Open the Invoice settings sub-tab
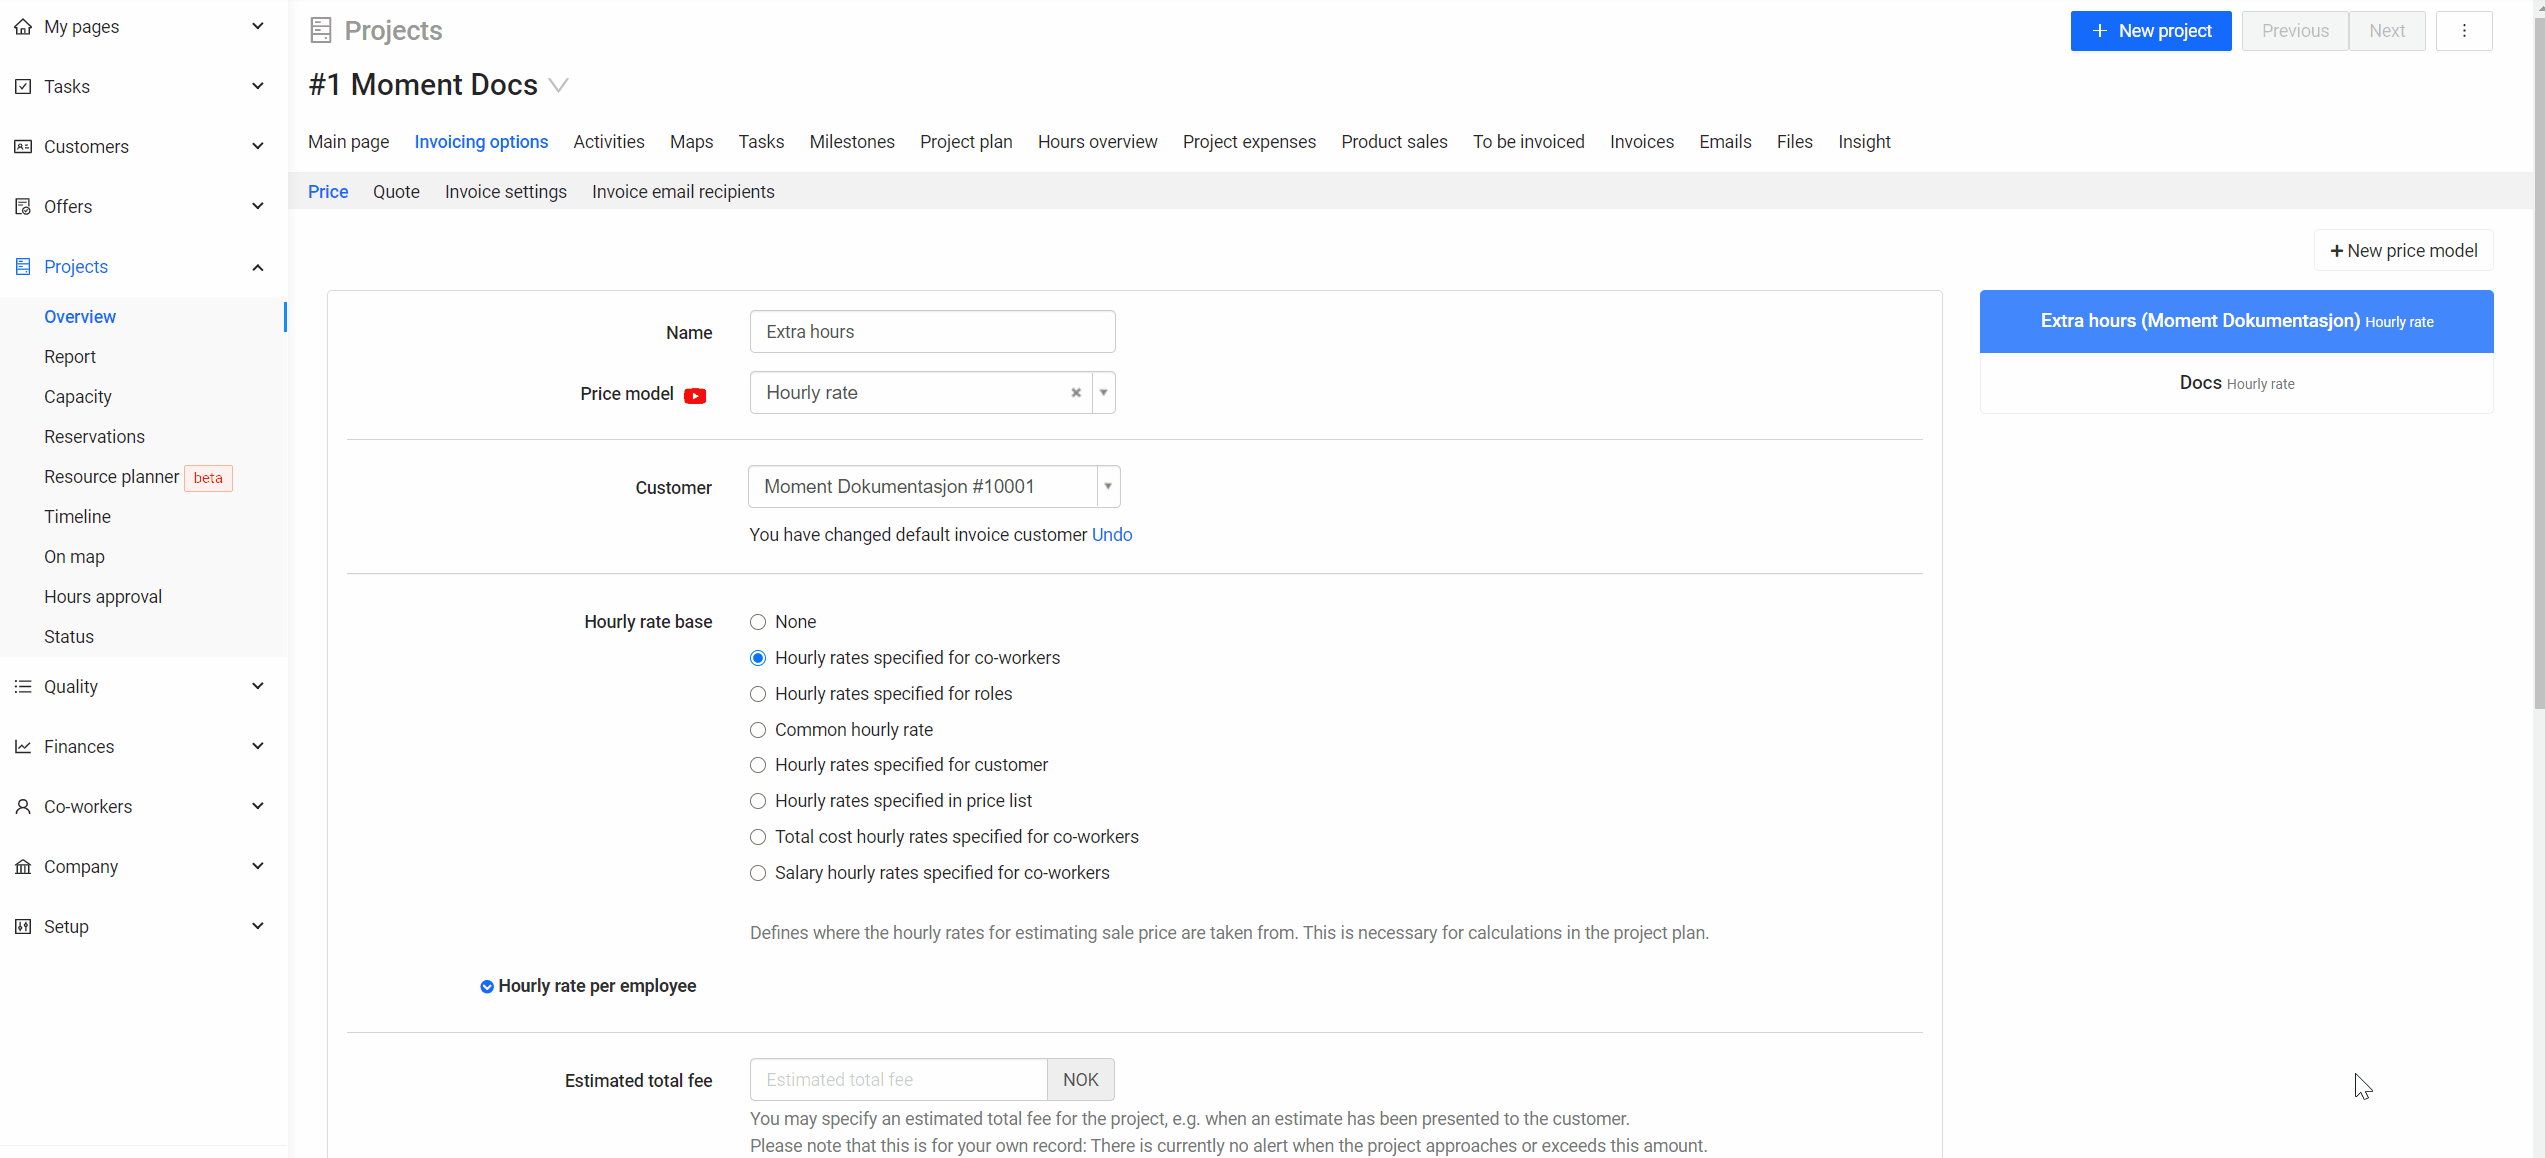Viewport: 2545px width, 1158px height. click(x=506, y=192)
